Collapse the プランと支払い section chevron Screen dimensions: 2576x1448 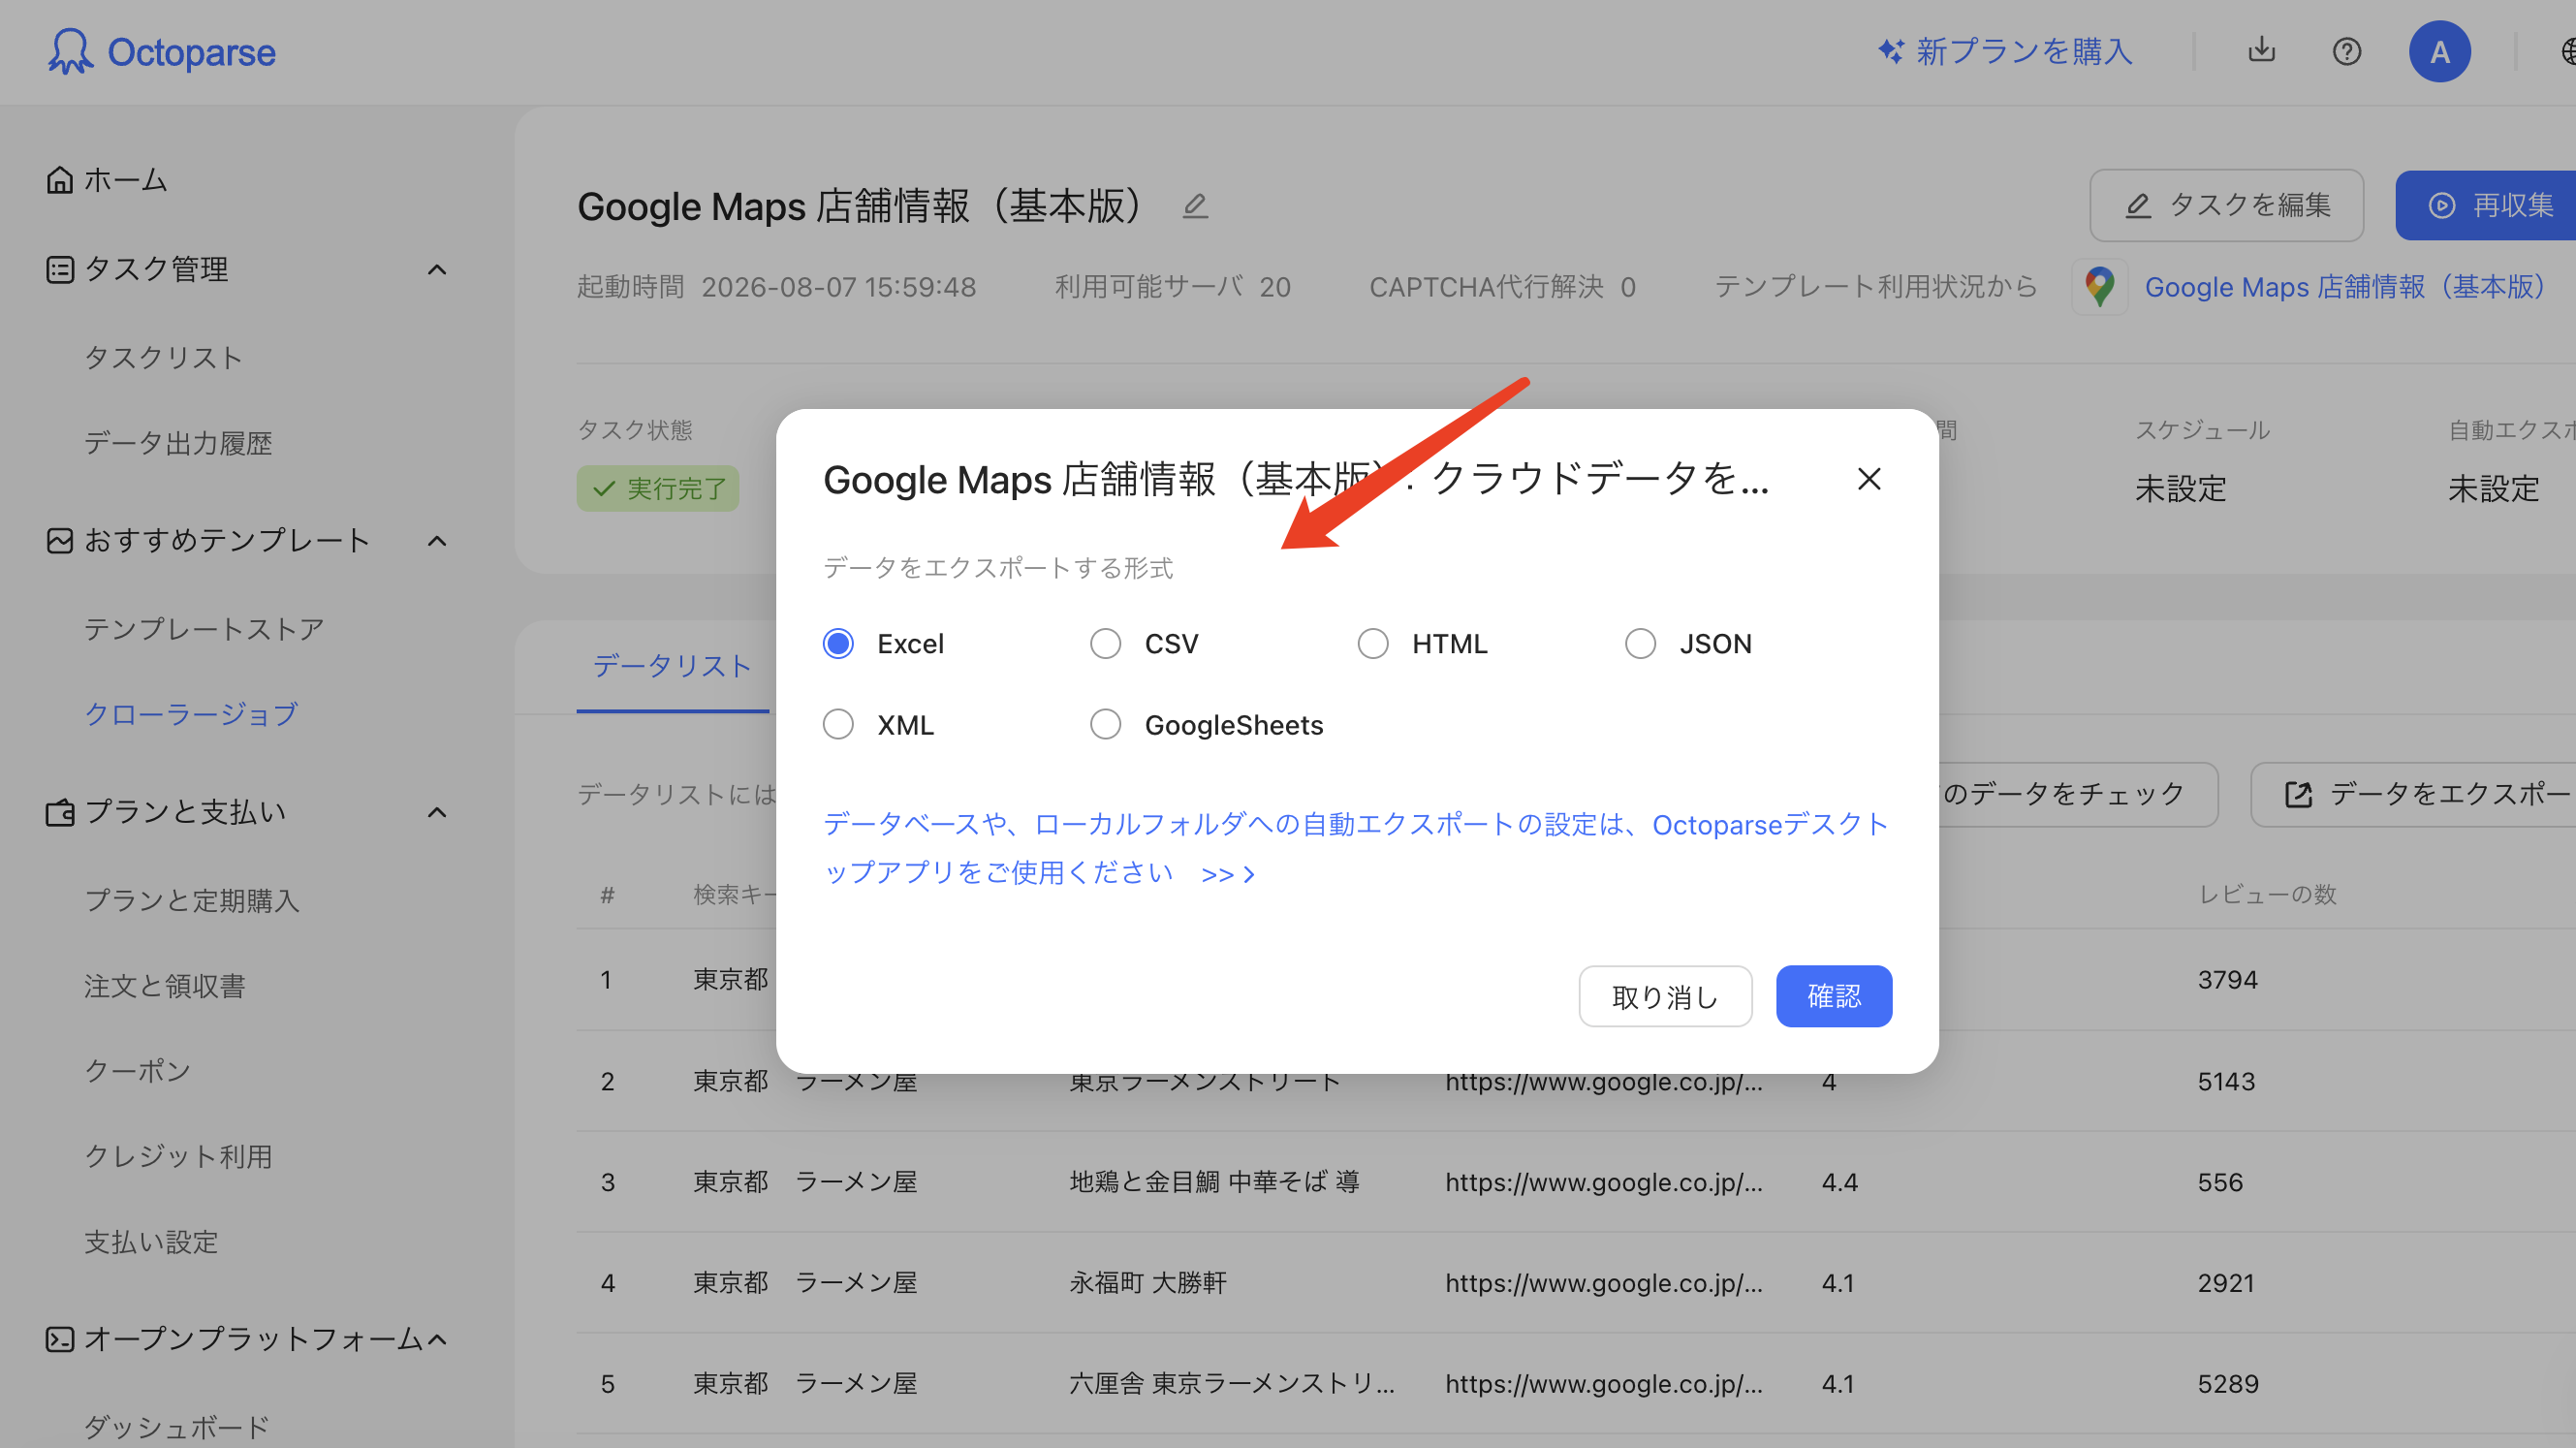(x=437, y=812)
